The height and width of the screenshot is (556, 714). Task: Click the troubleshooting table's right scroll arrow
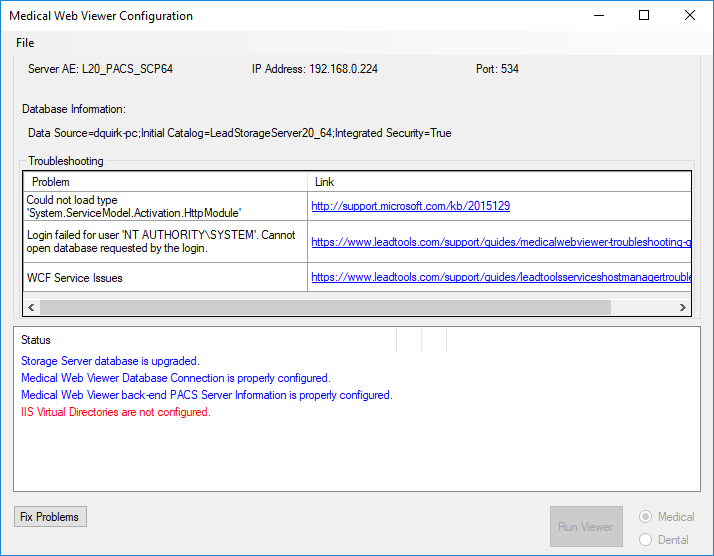pyautogui.click(x=683, y=307)
